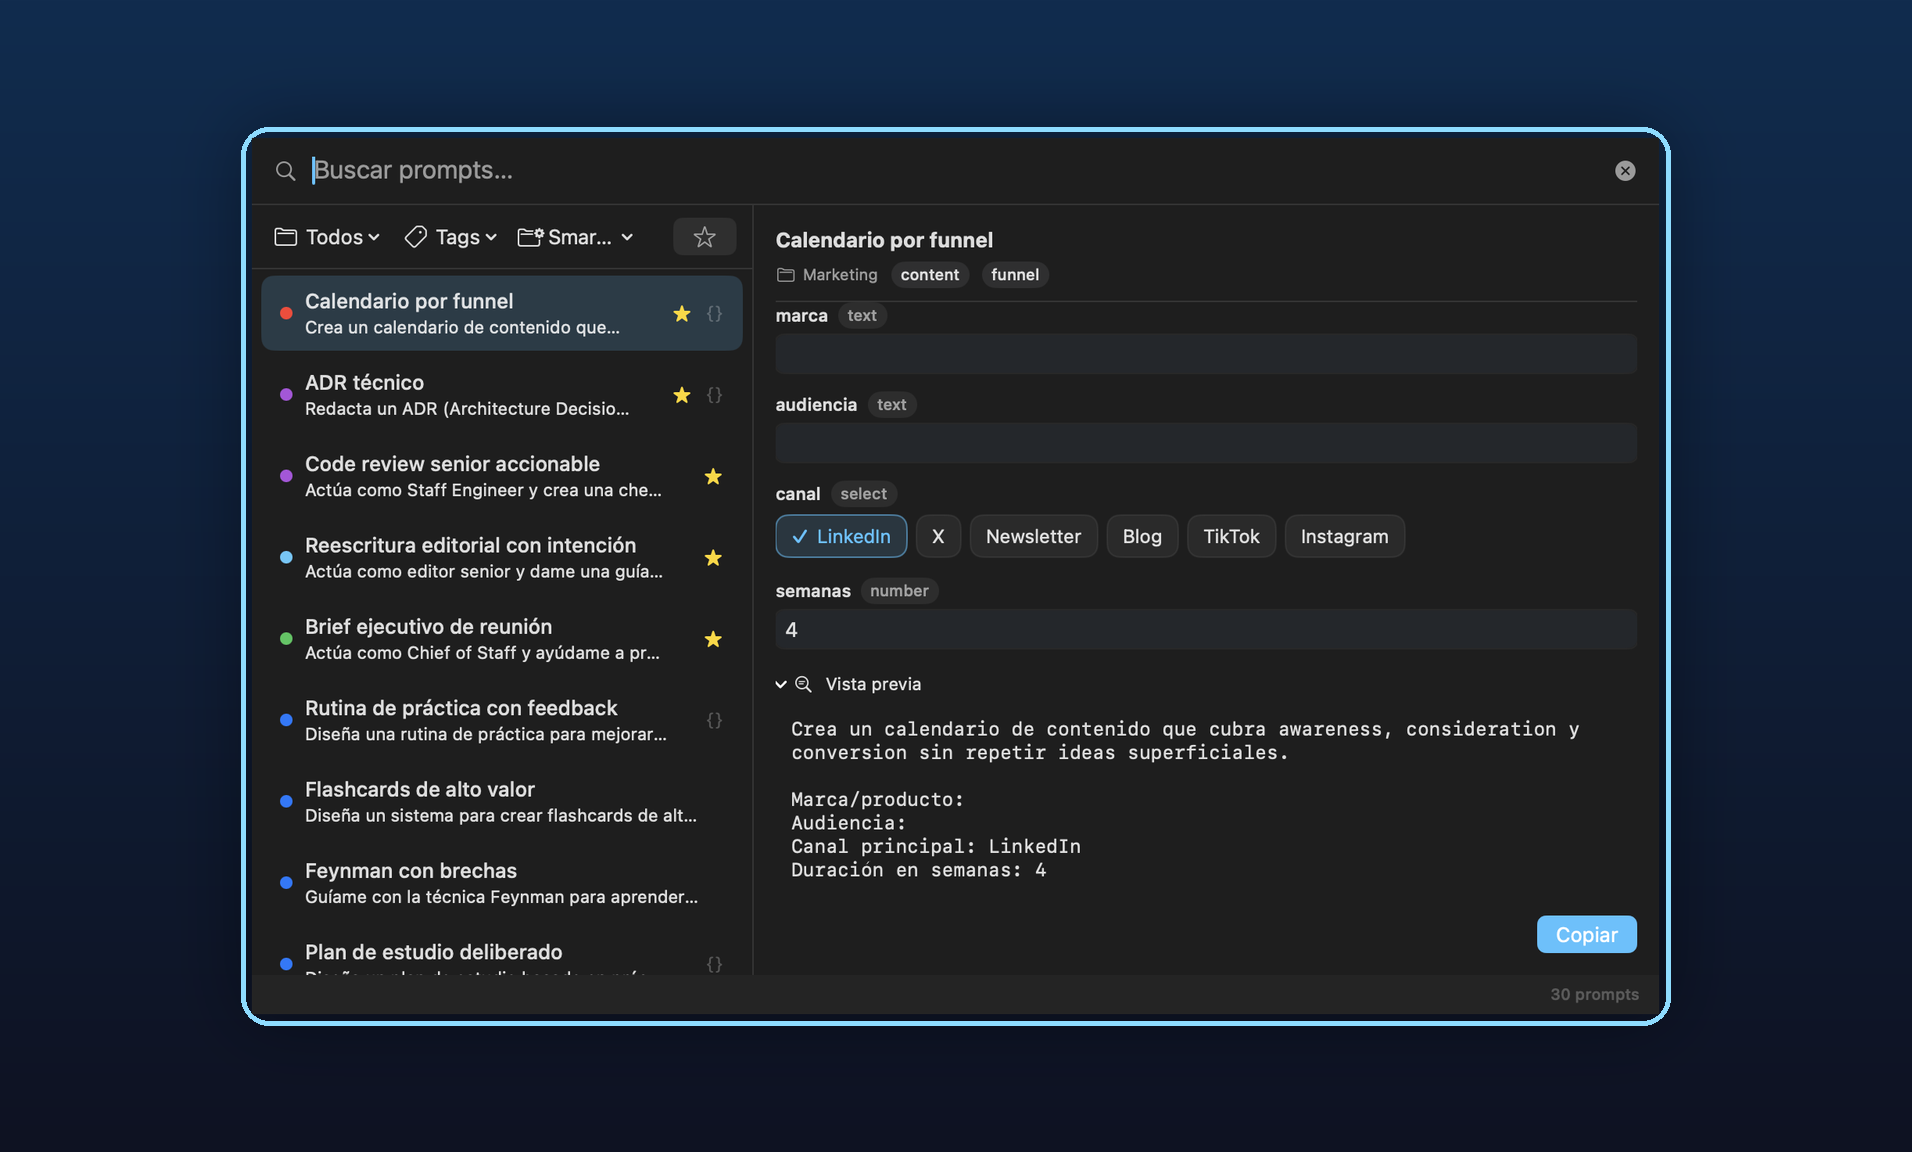Toggle star on Code review senior accionable
Image resolution: width=1912 pixels, height=1152 pixels.
[713, 476]
